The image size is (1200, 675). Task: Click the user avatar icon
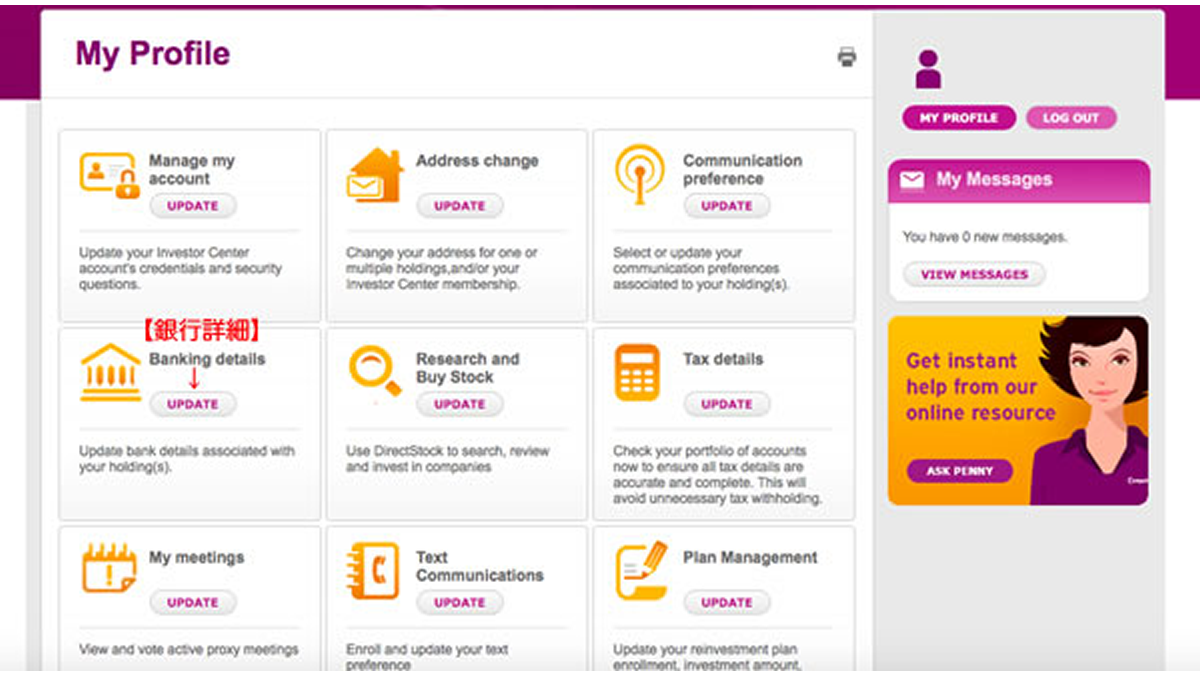click(x=928, y=69)
